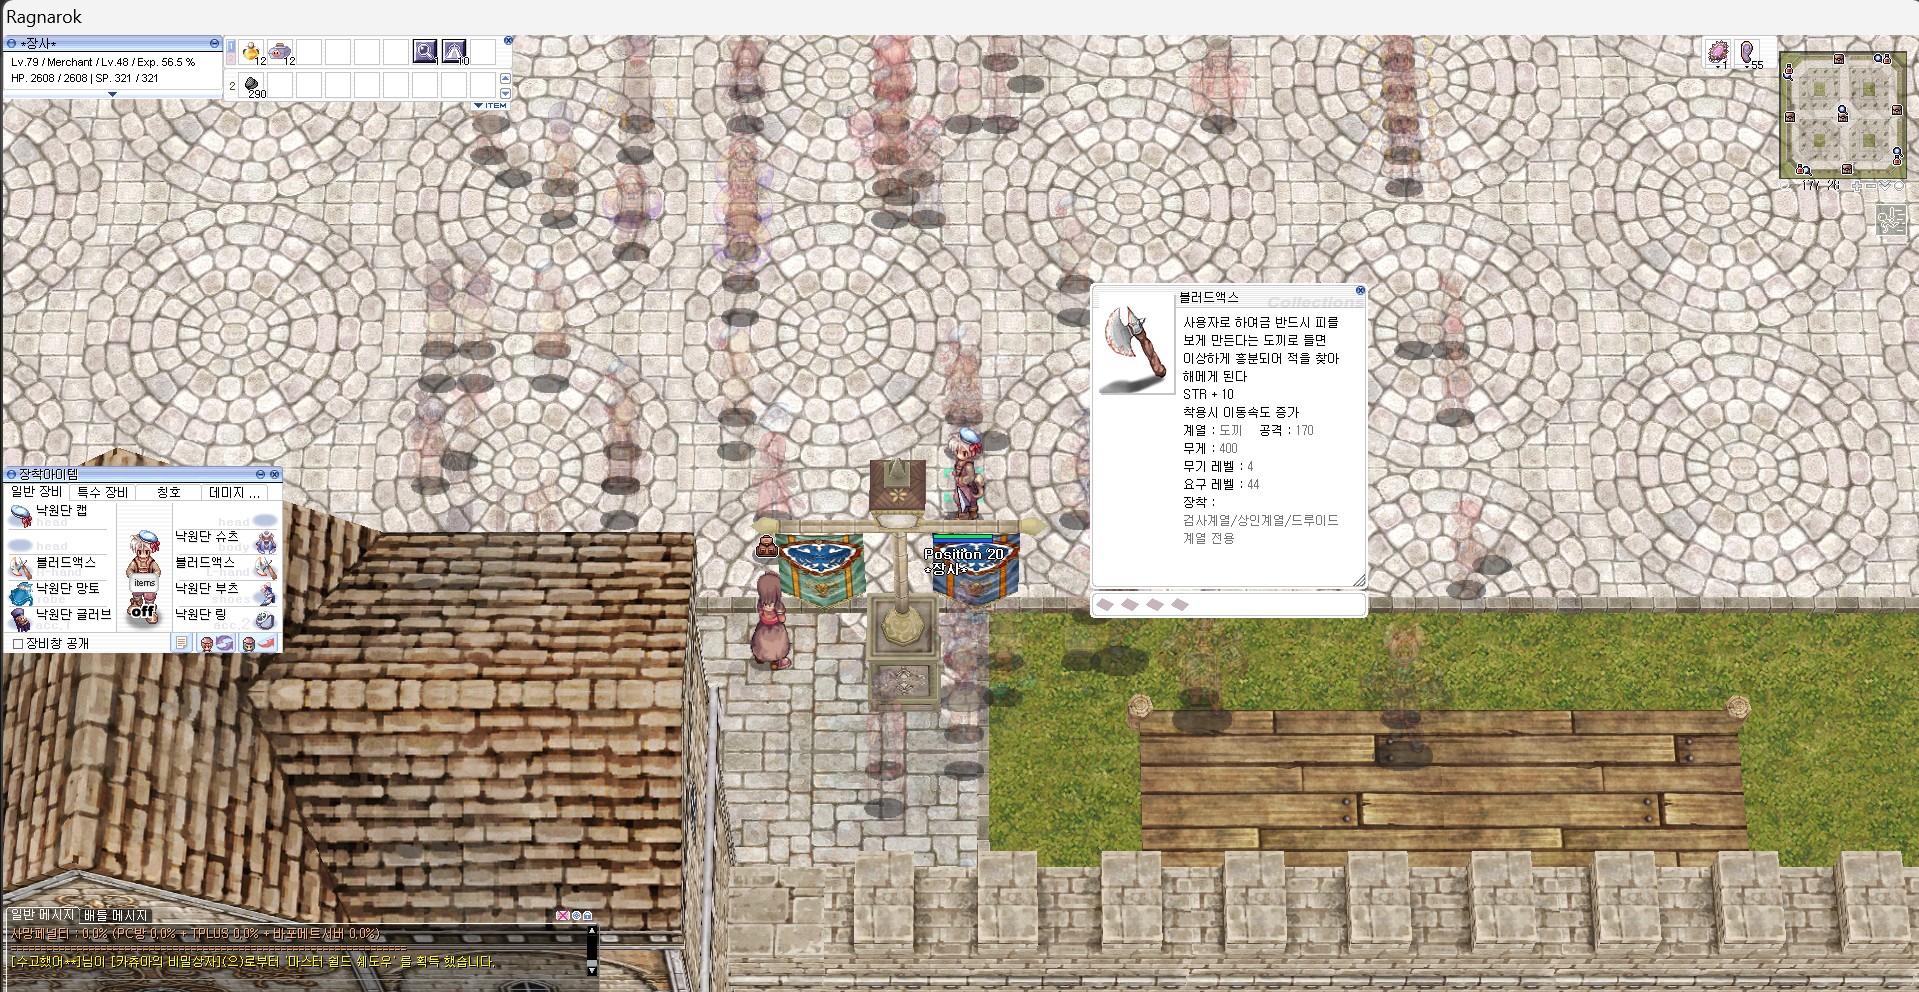The height and width of the screenshot is (992, 1919).
Task: Activate the magnifying glass skill in hotkey bar
Action: pos(425,51)
